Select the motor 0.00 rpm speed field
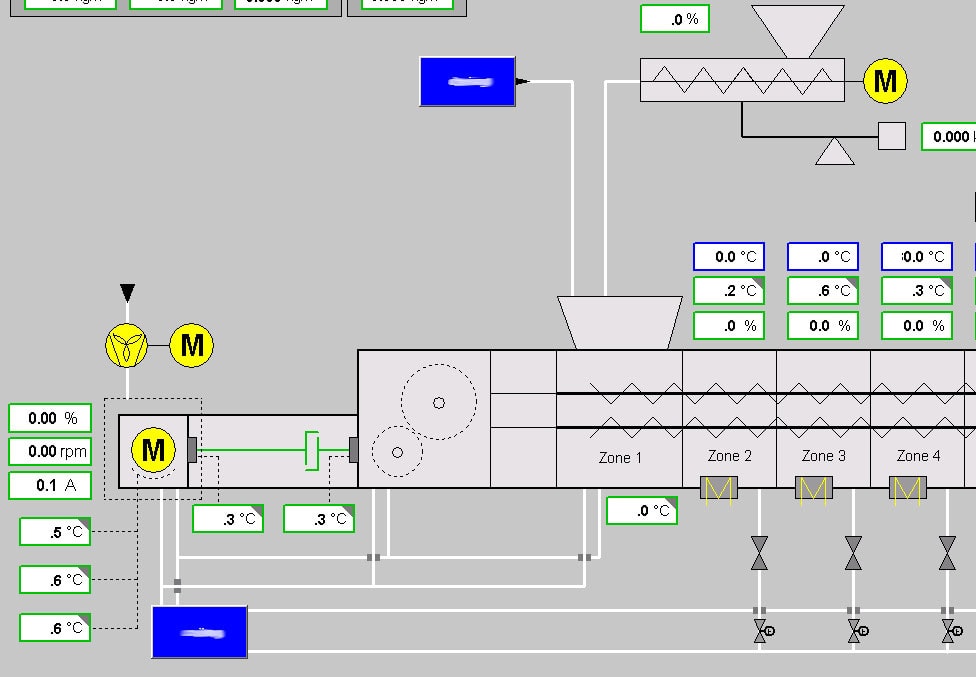 [x=50, y=451]
